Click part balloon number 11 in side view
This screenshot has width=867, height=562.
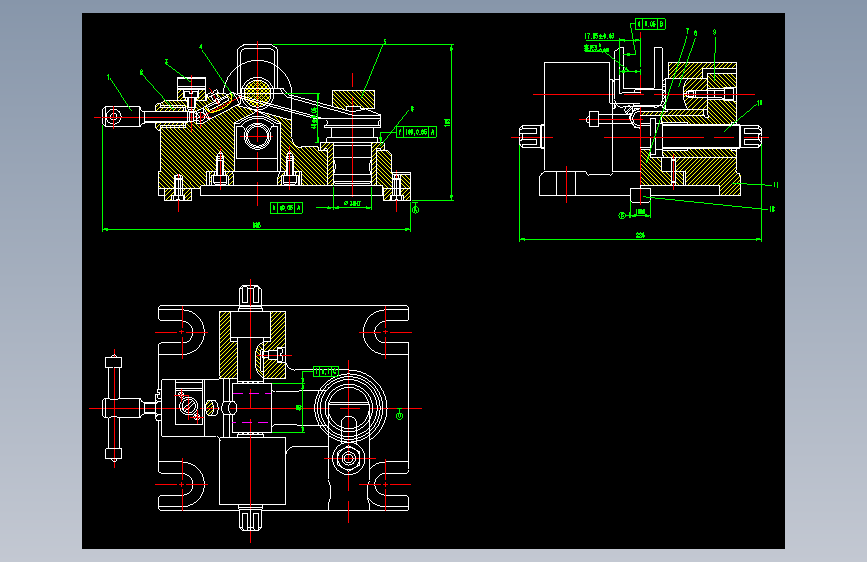click(776, 185)
